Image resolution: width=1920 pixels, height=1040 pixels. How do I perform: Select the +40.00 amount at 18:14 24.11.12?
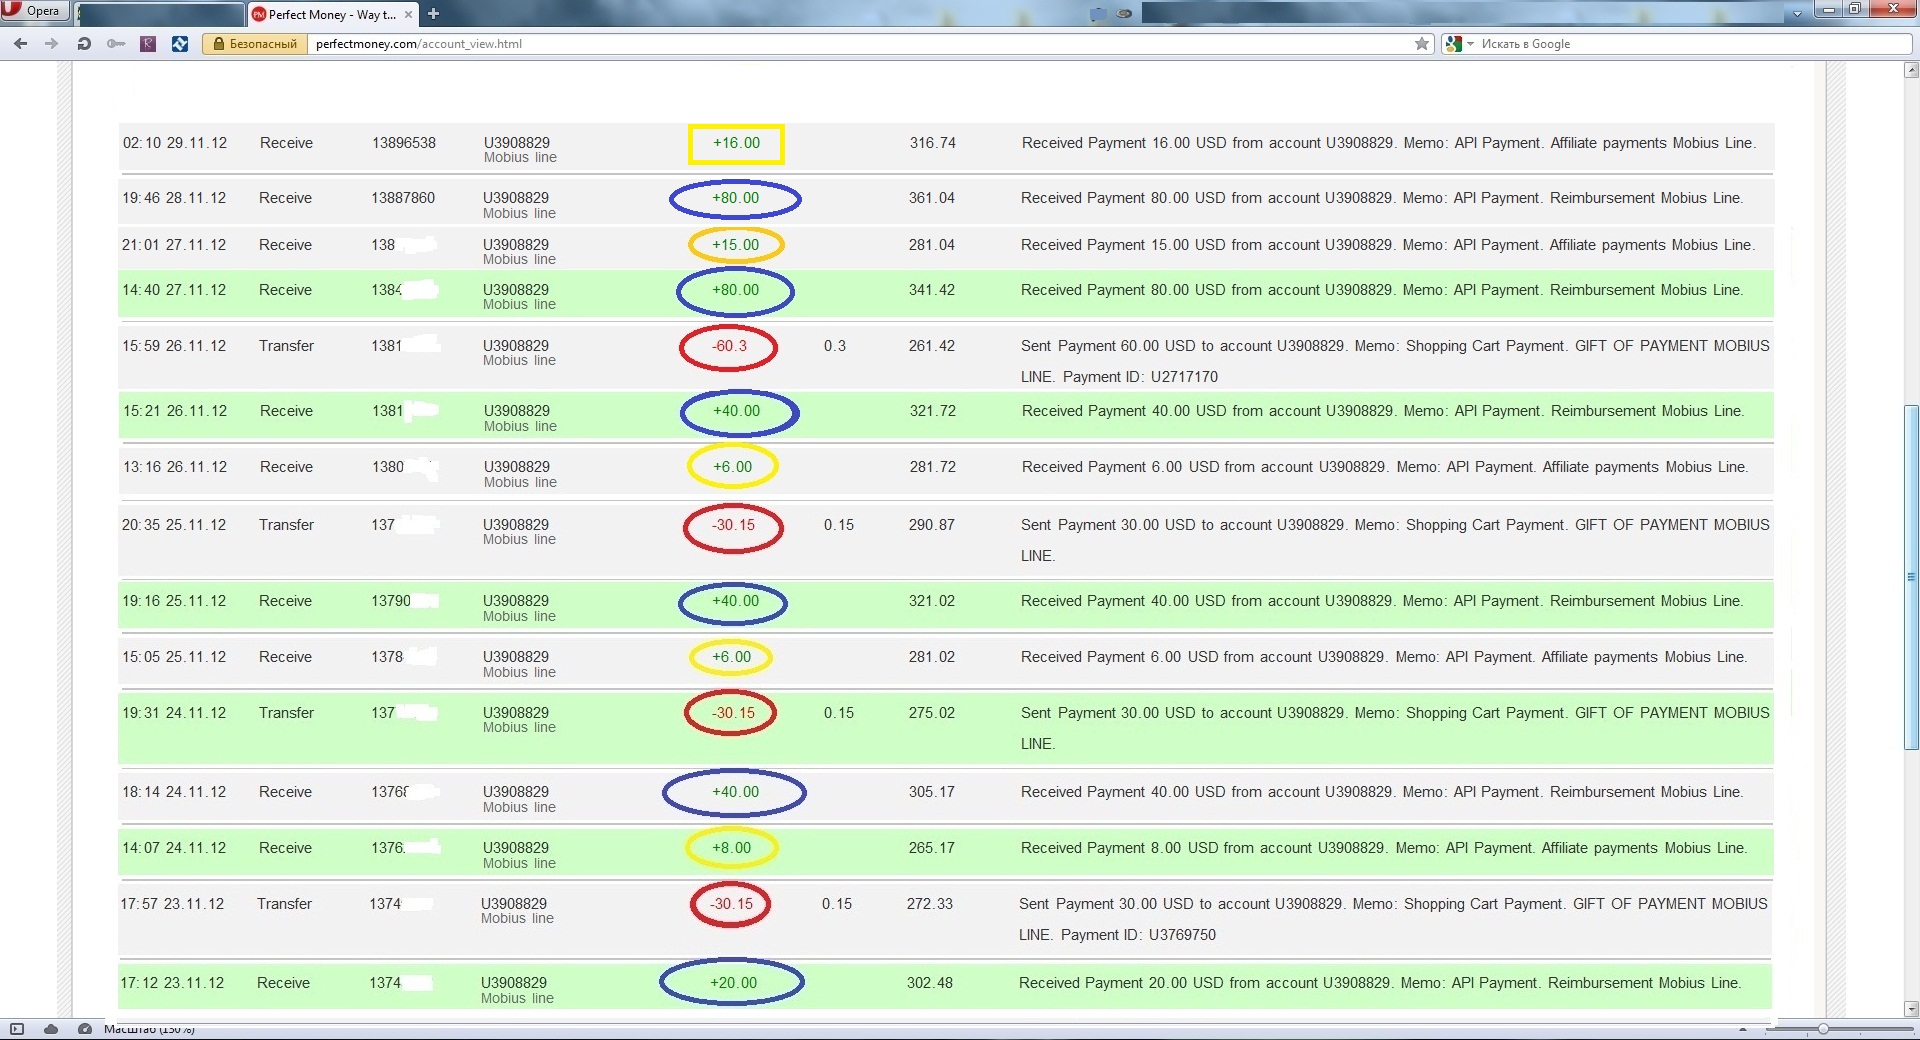click(x=735, y=792)
